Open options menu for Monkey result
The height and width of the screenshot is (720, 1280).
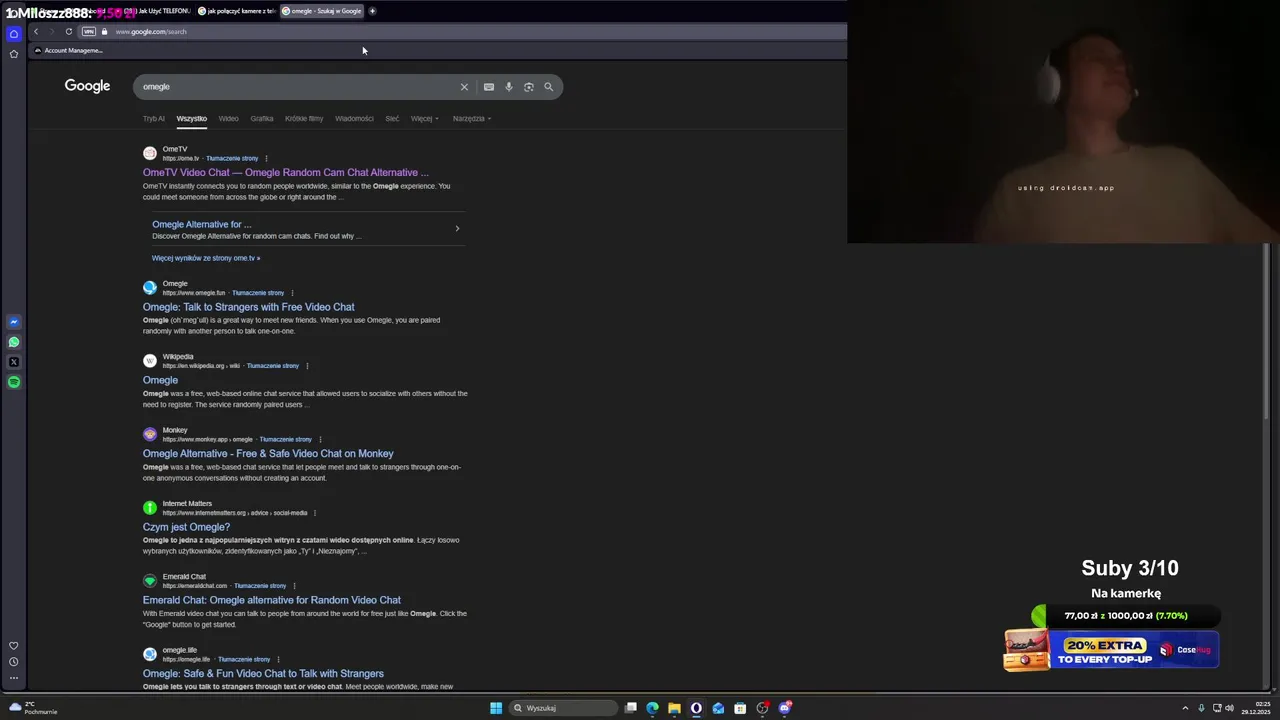[x=320, y=439]
